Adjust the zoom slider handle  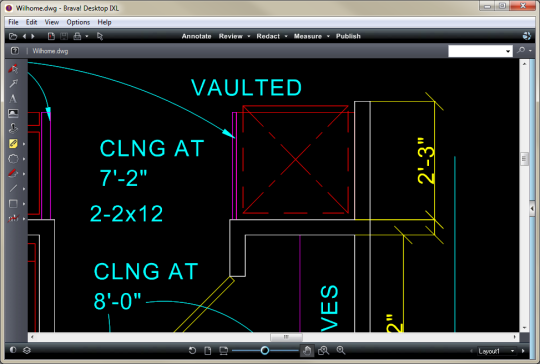(264, 351)
